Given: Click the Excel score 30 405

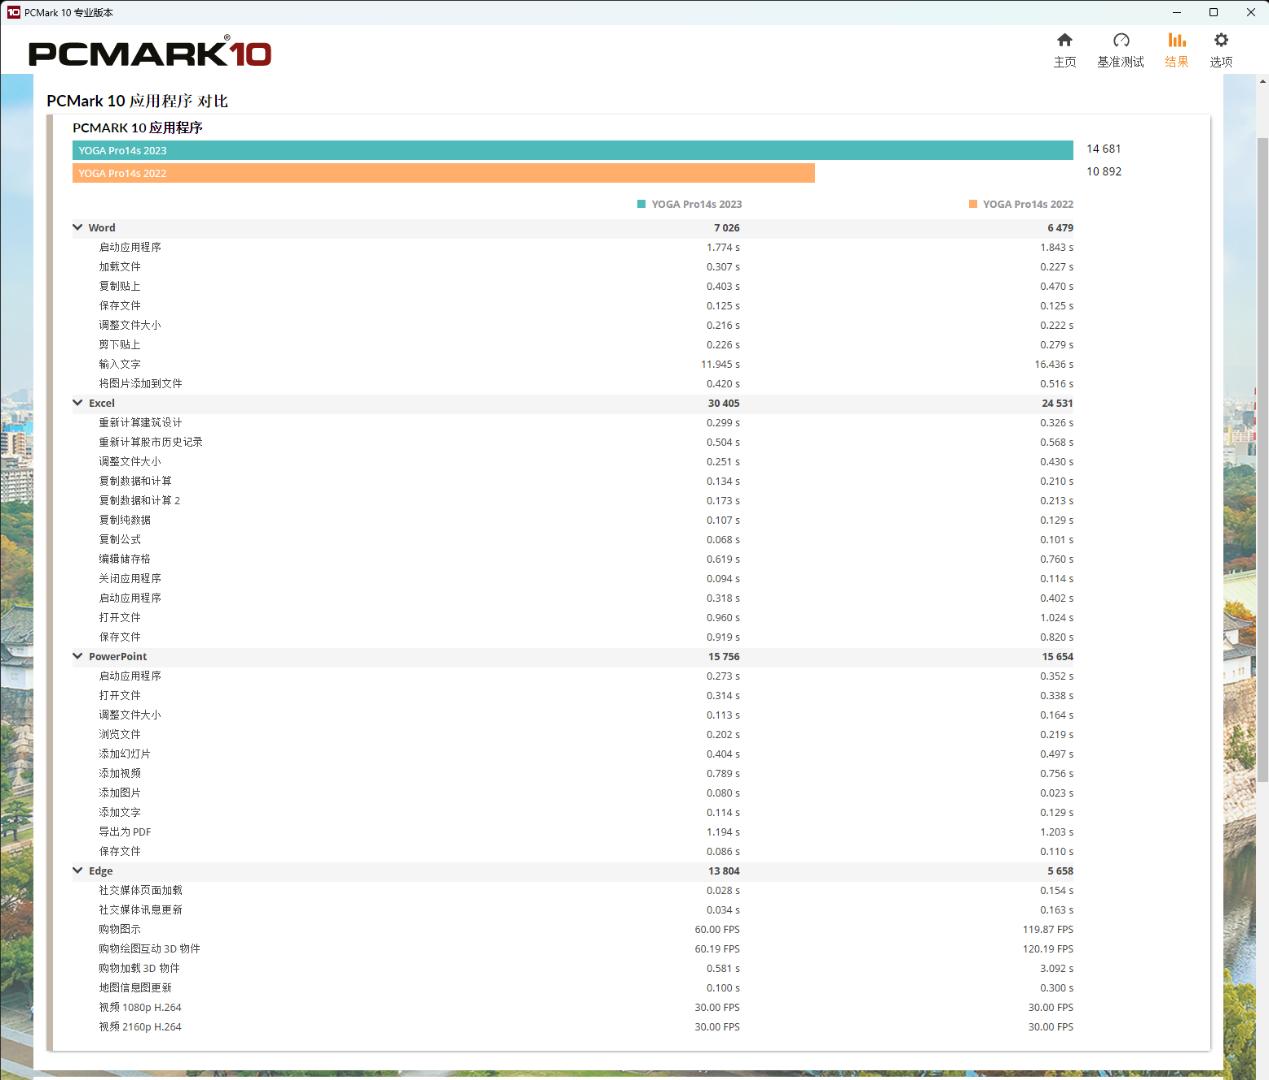Looking at the screenshot, I should (724, 404).
